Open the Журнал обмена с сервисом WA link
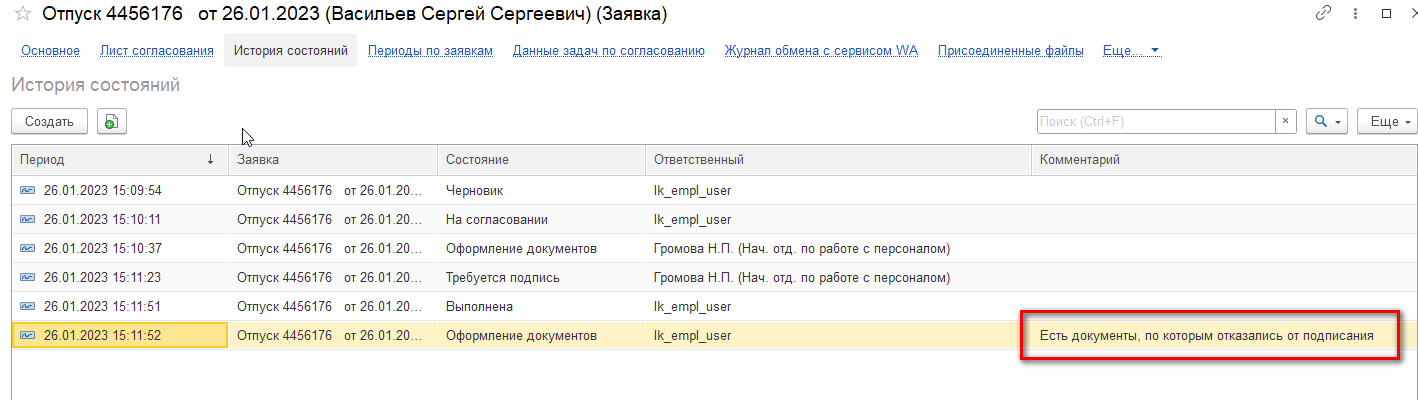 pos(821,50)
